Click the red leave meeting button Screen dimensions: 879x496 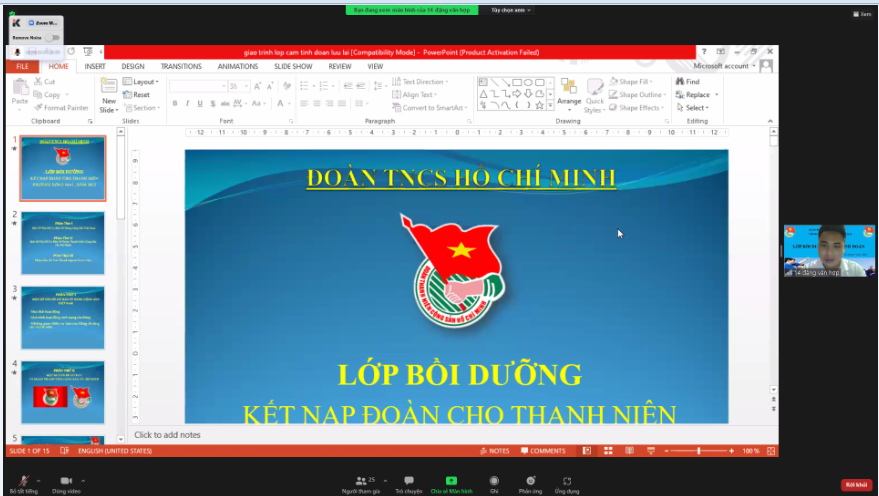pyautogui.click(x=856, y=485)
